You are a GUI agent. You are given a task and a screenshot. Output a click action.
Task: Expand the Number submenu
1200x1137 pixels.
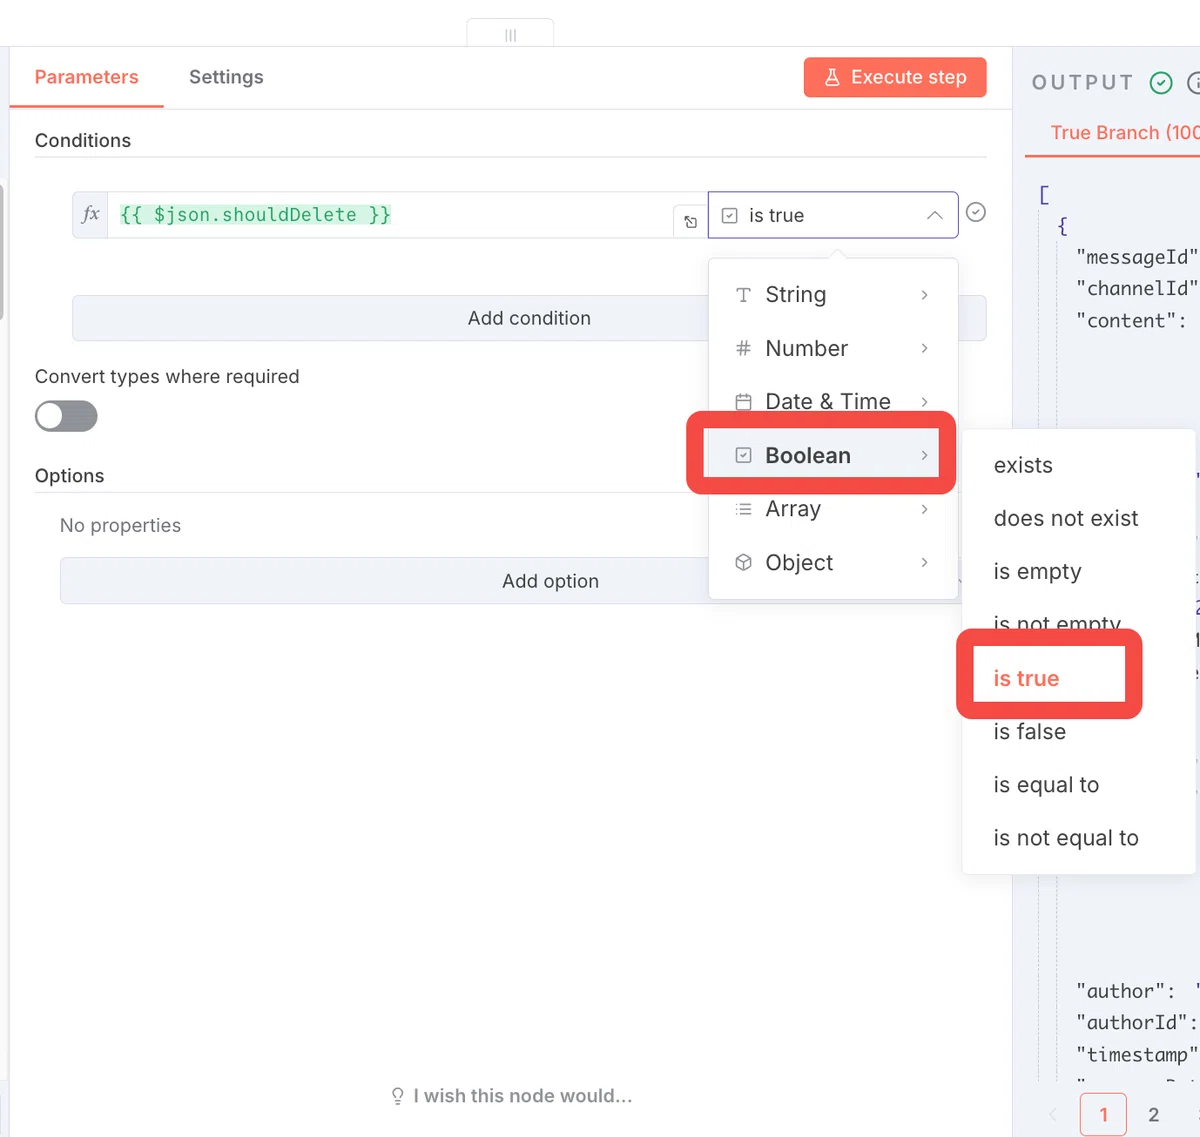tap(833, 348)
